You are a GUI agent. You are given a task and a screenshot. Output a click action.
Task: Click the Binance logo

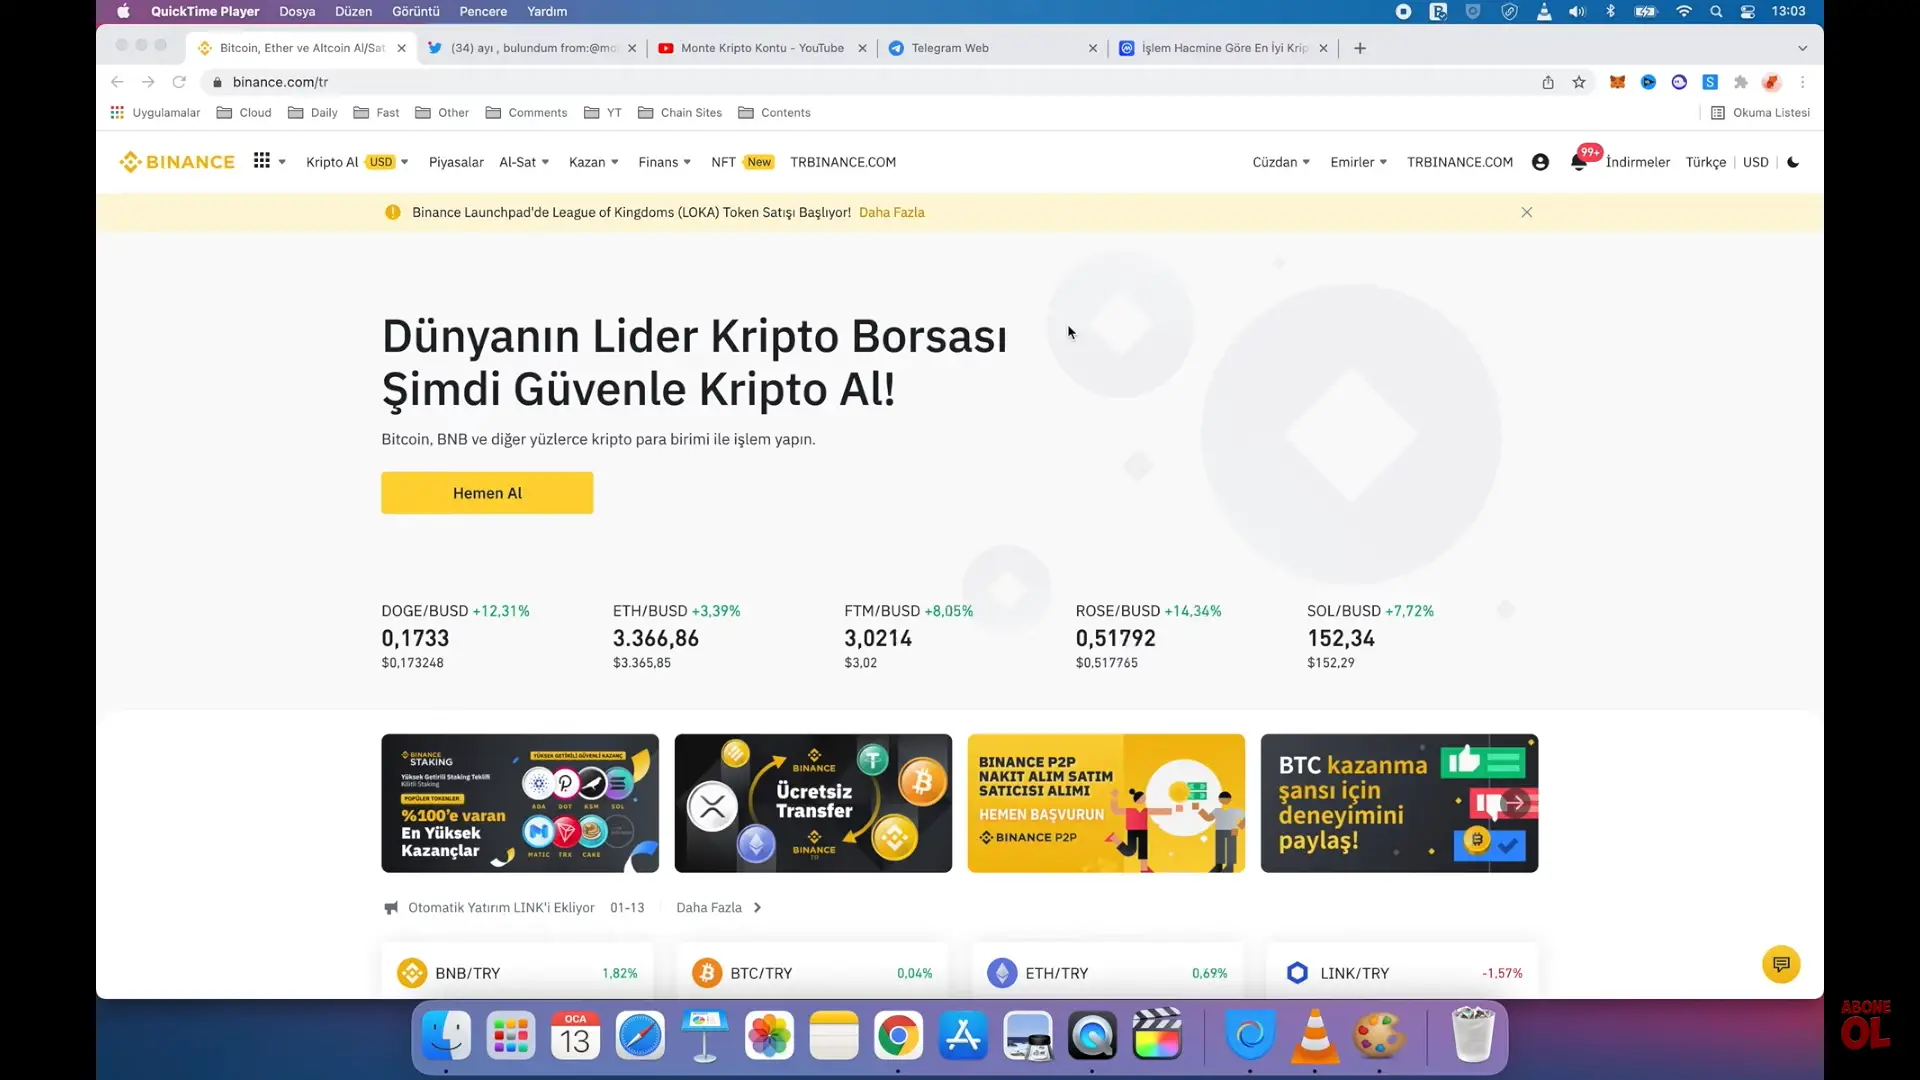177,162
